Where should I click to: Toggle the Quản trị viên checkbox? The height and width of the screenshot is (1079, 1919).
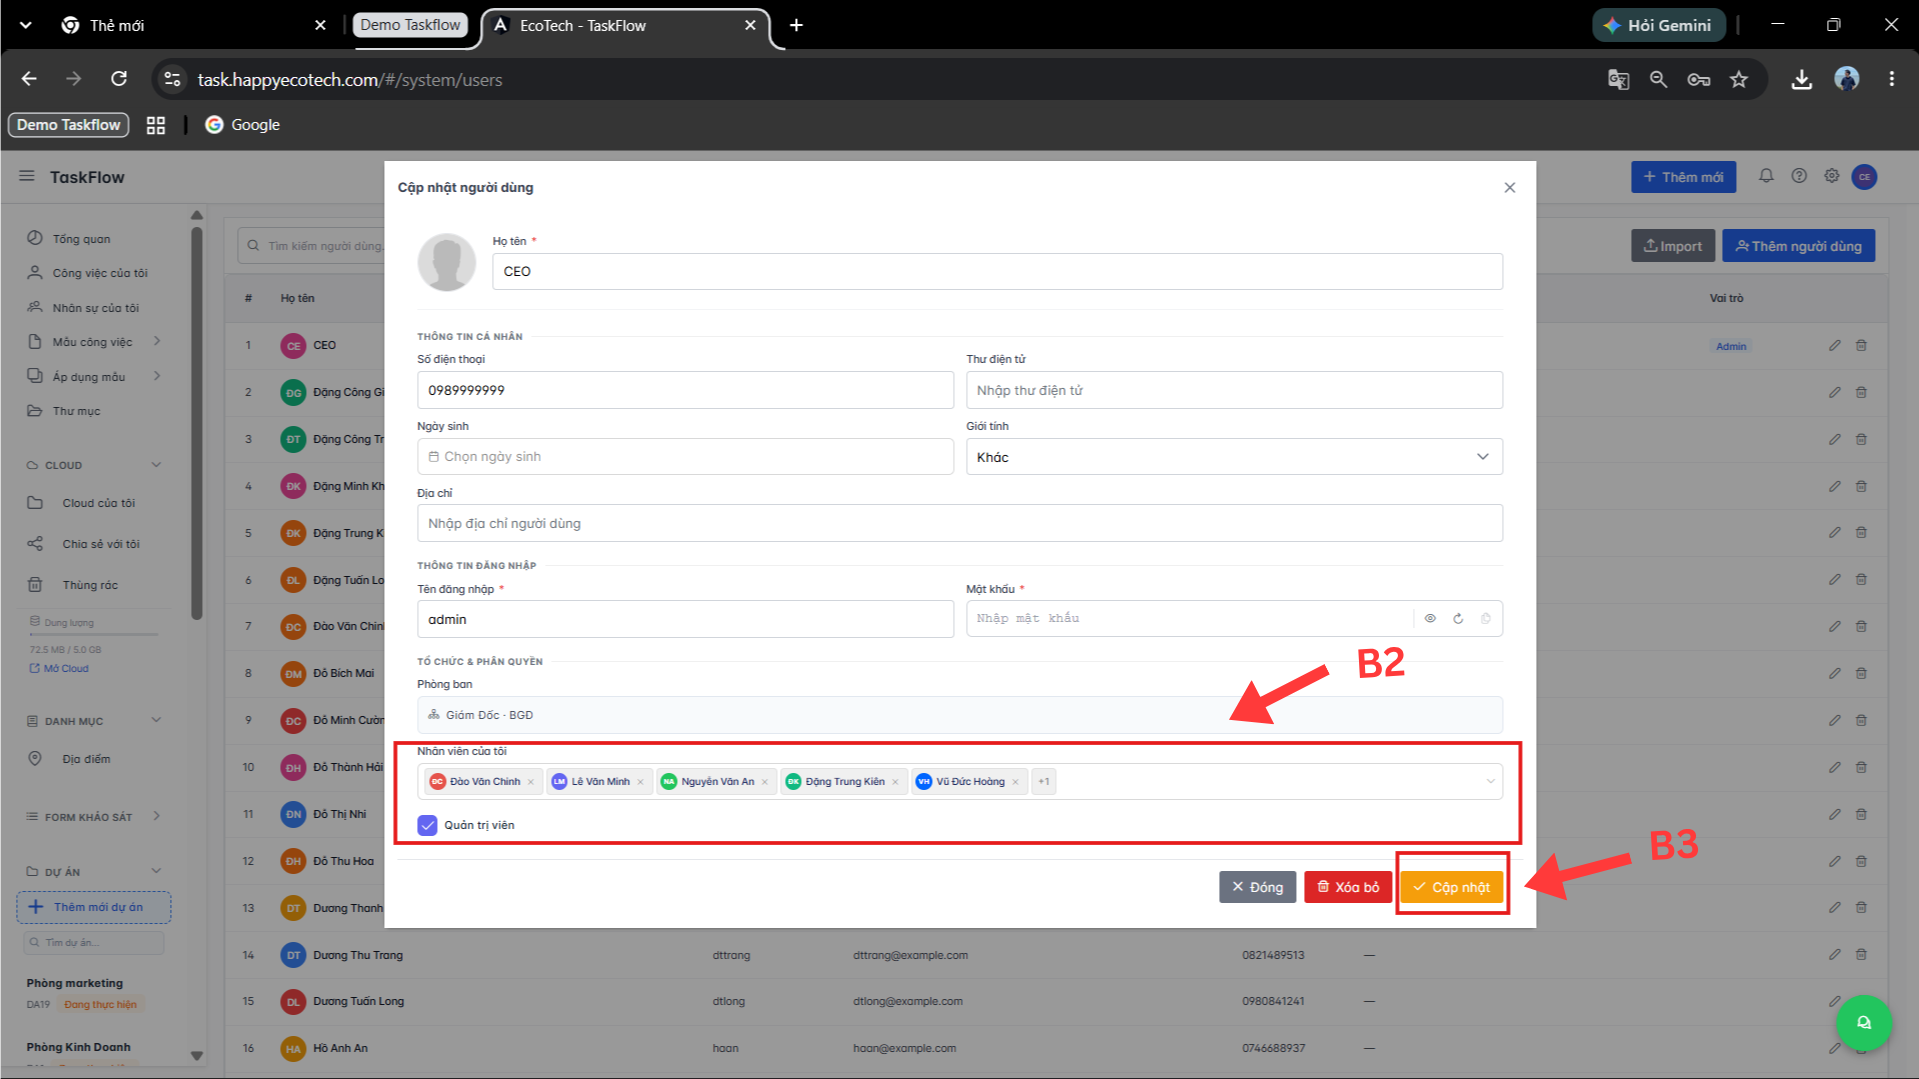click(x=427, y=825)
